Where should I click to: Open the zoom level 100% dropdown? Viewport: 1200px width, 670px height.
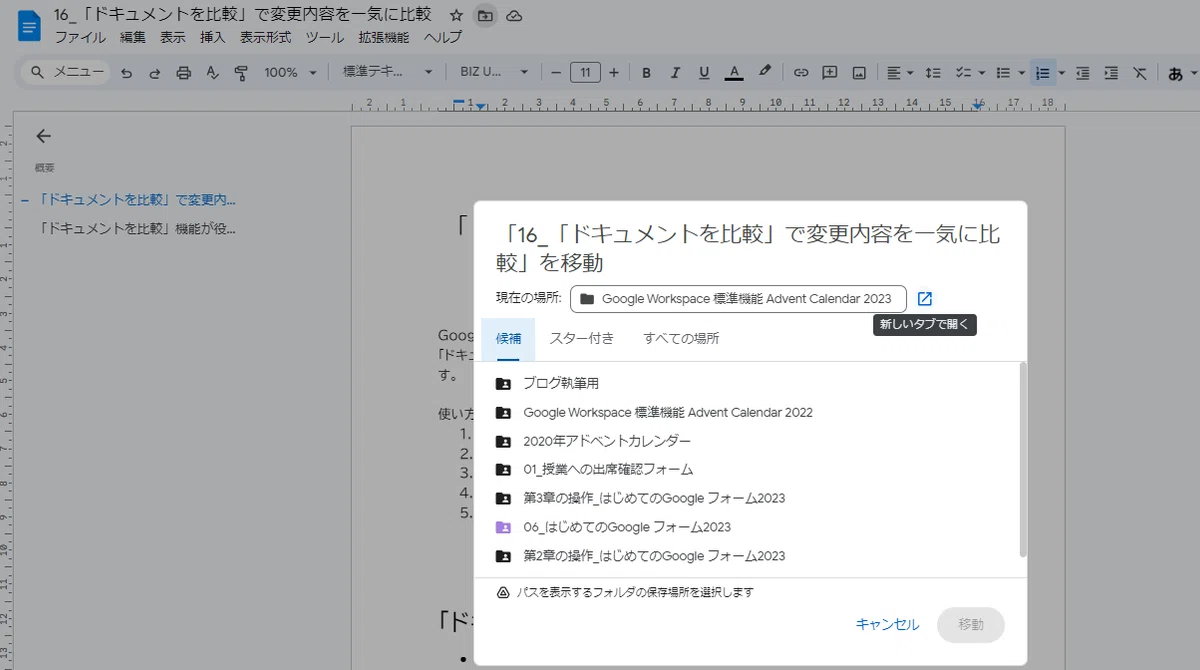(290, 72)
